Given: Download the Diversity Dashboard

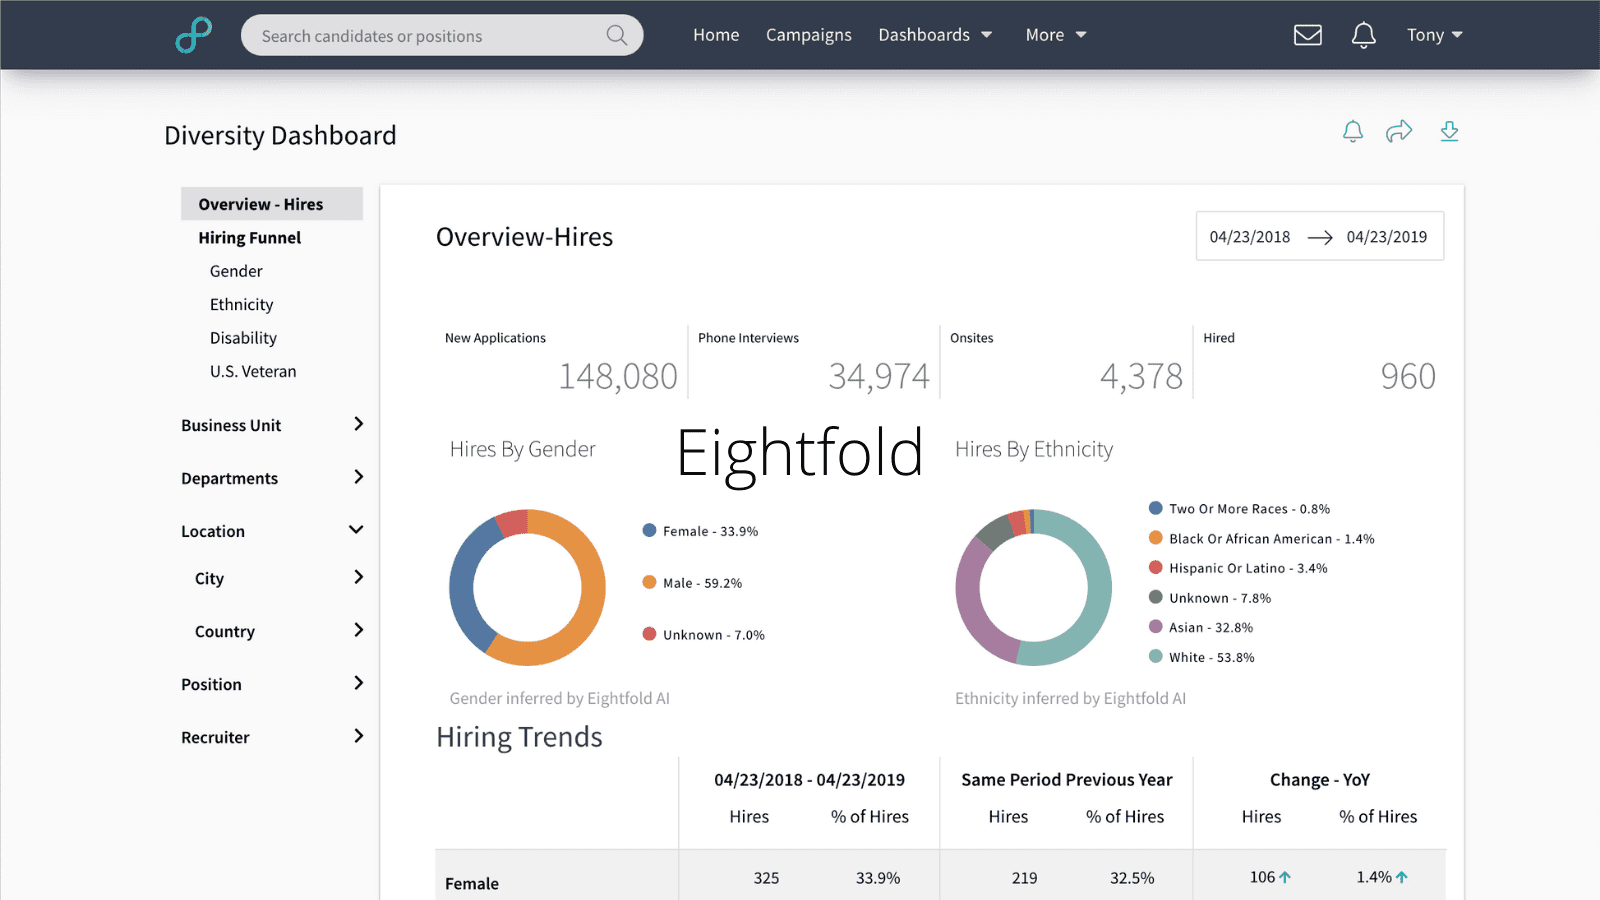Looking at the screenshot, I should click(1449, 131).
